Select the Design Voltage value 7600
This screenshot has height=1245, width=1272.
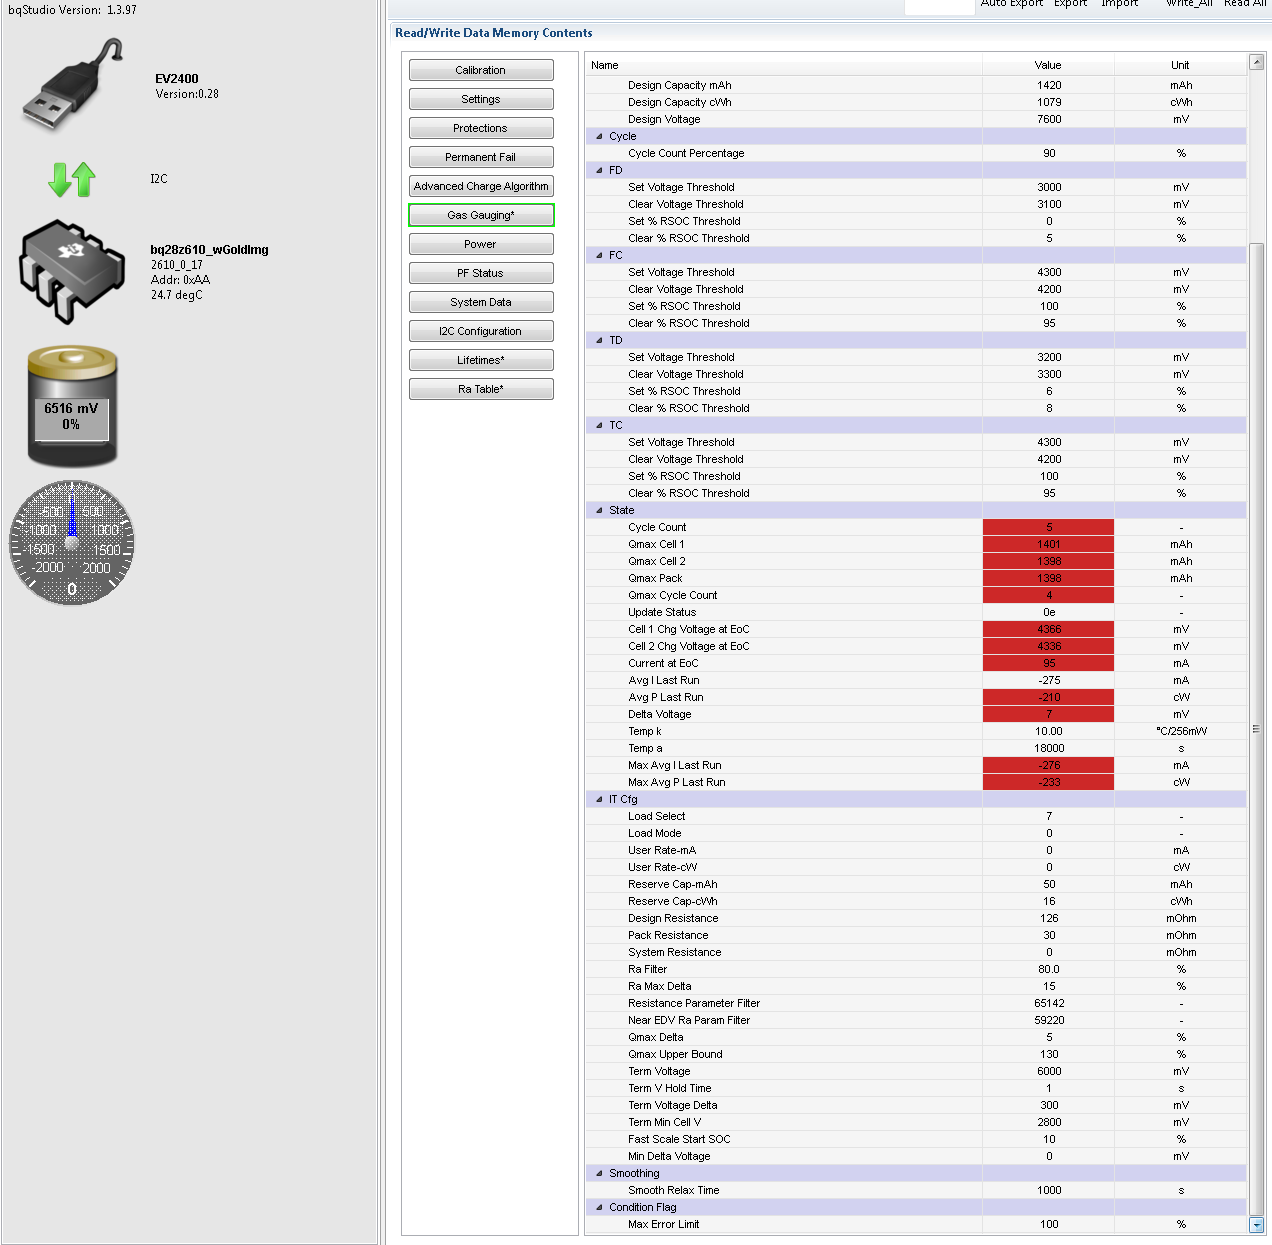pyautogui.click(x=1048, y=119)
